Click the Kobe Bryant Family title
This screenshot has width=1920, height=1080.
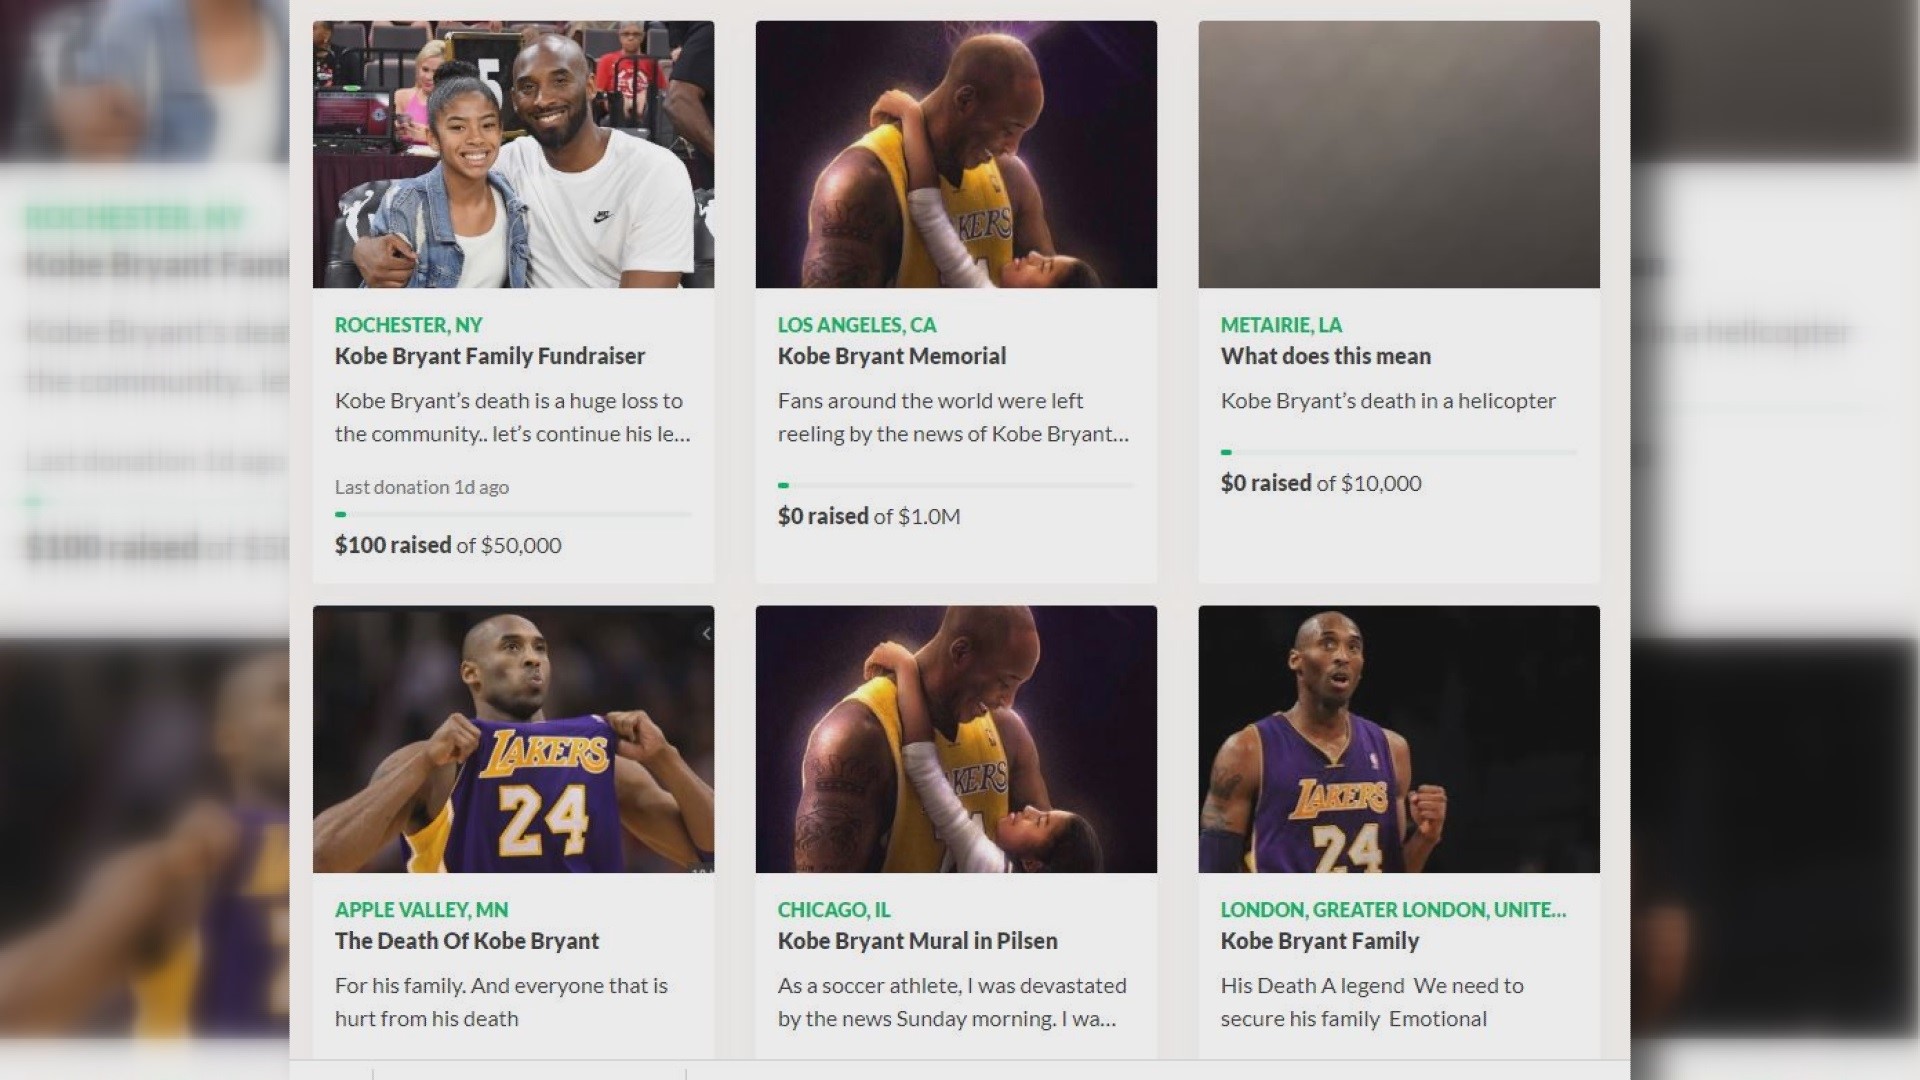(x=1320, y=941)
